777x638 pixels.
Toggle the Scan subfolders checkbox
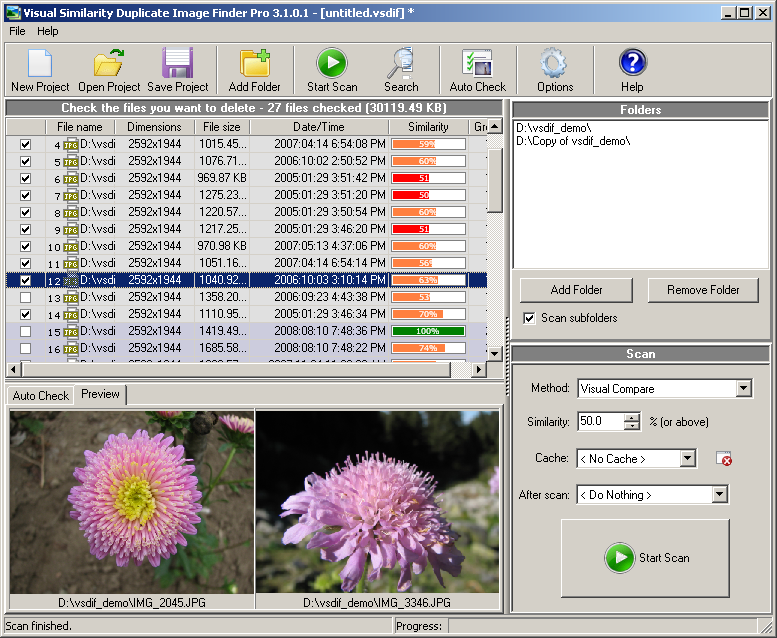(529, 318)
